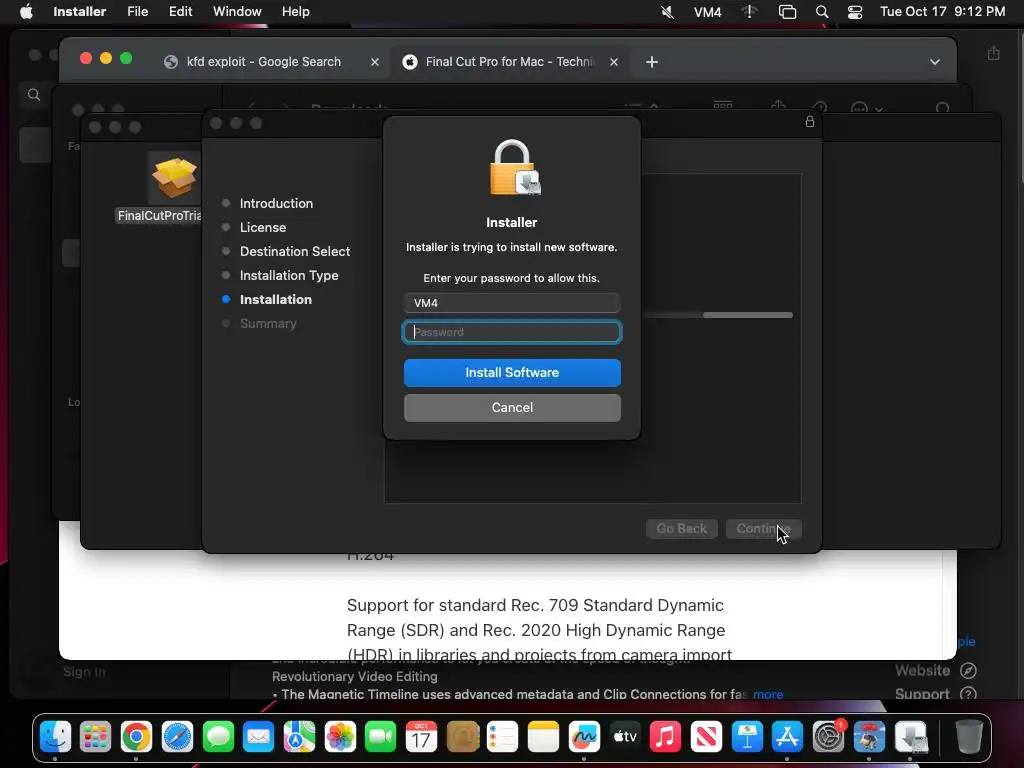The height and width of the screenshot is (768, 1024).
Task: Open Launchpad from the Dock
Action: tap(95, 737)
